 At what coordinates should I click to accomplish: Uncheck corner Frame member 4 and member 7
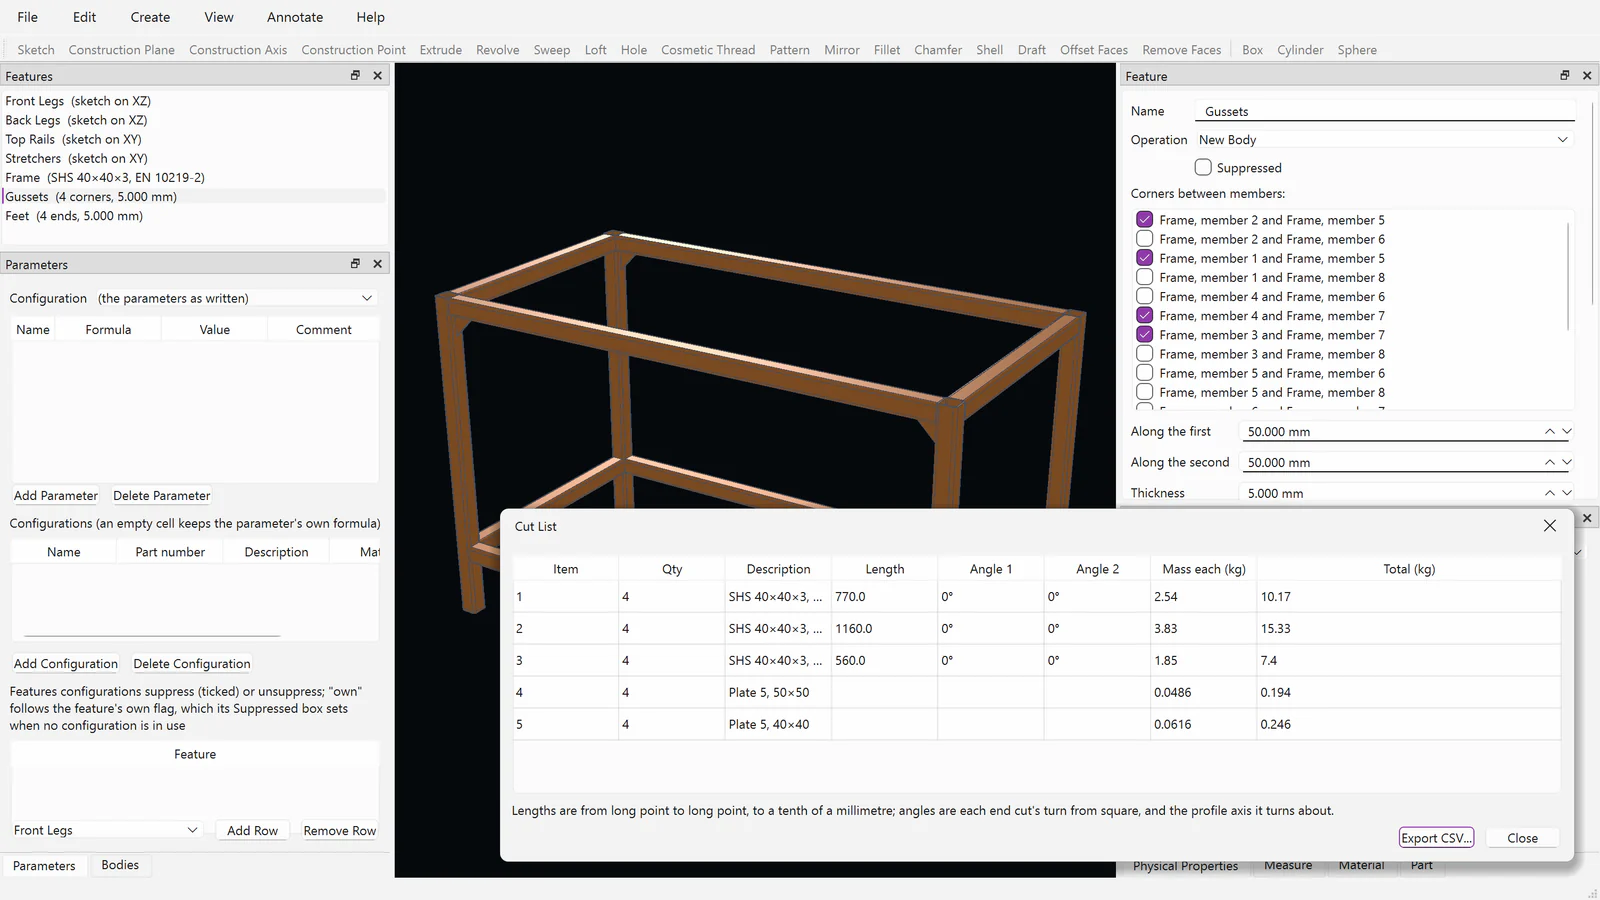click(1145, 315)
